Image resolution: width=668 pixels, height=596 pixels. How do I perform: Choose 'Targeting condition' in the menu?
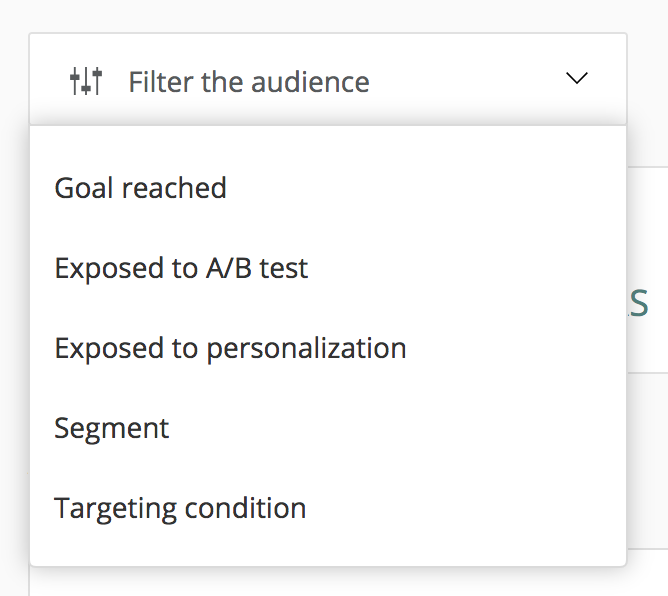coord(180,508)
